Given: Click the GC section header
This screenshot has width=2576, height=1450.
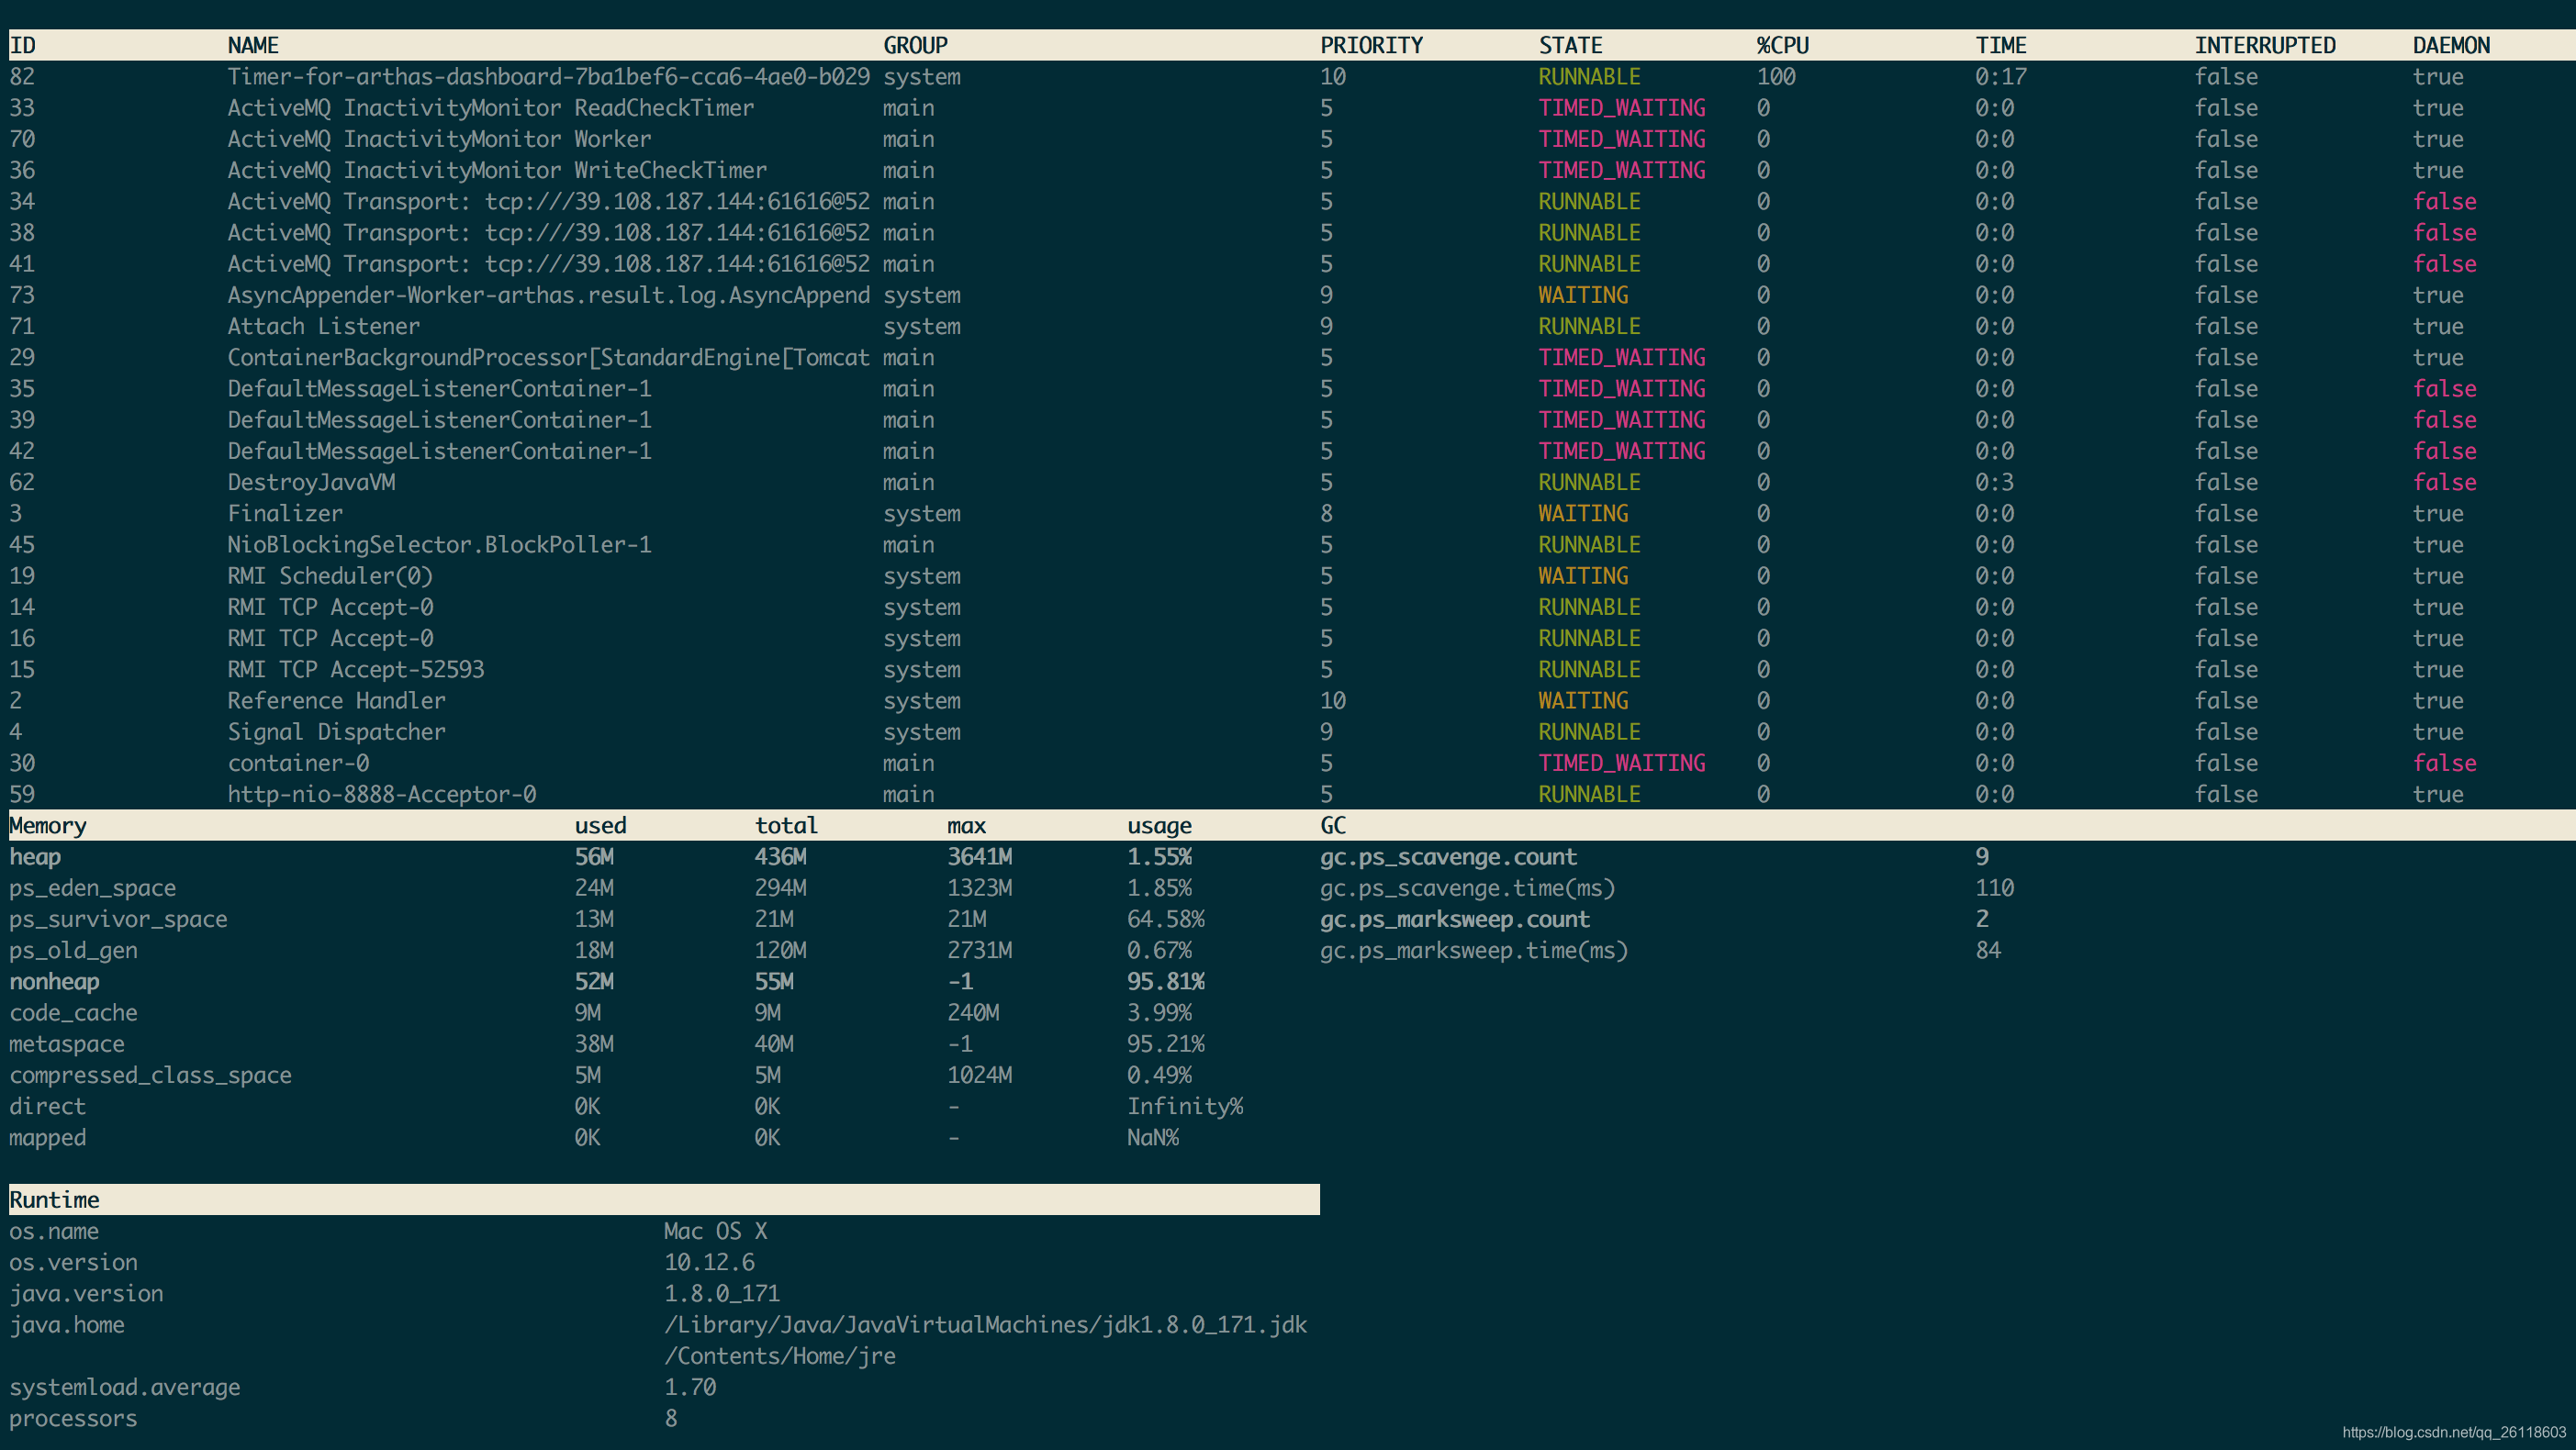Looking at the screenshot, I should (1332, 825).
